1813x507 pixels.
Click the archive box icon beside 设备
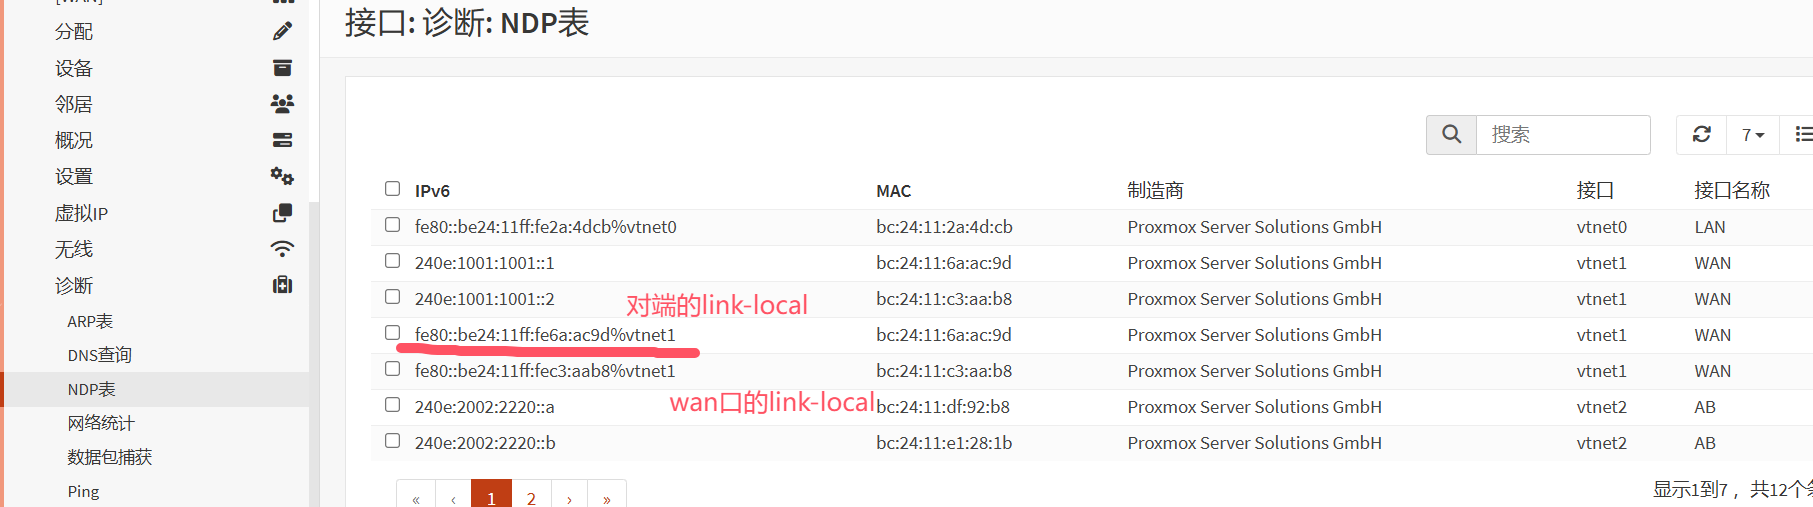(282, 68)
